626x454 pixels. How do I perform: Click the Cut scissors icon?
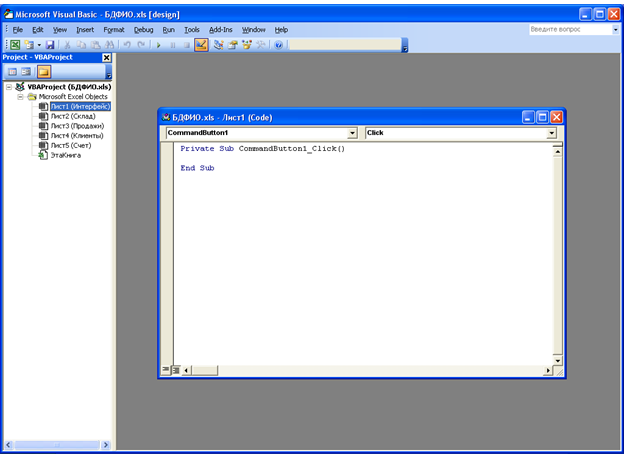[x=67, y=45]
